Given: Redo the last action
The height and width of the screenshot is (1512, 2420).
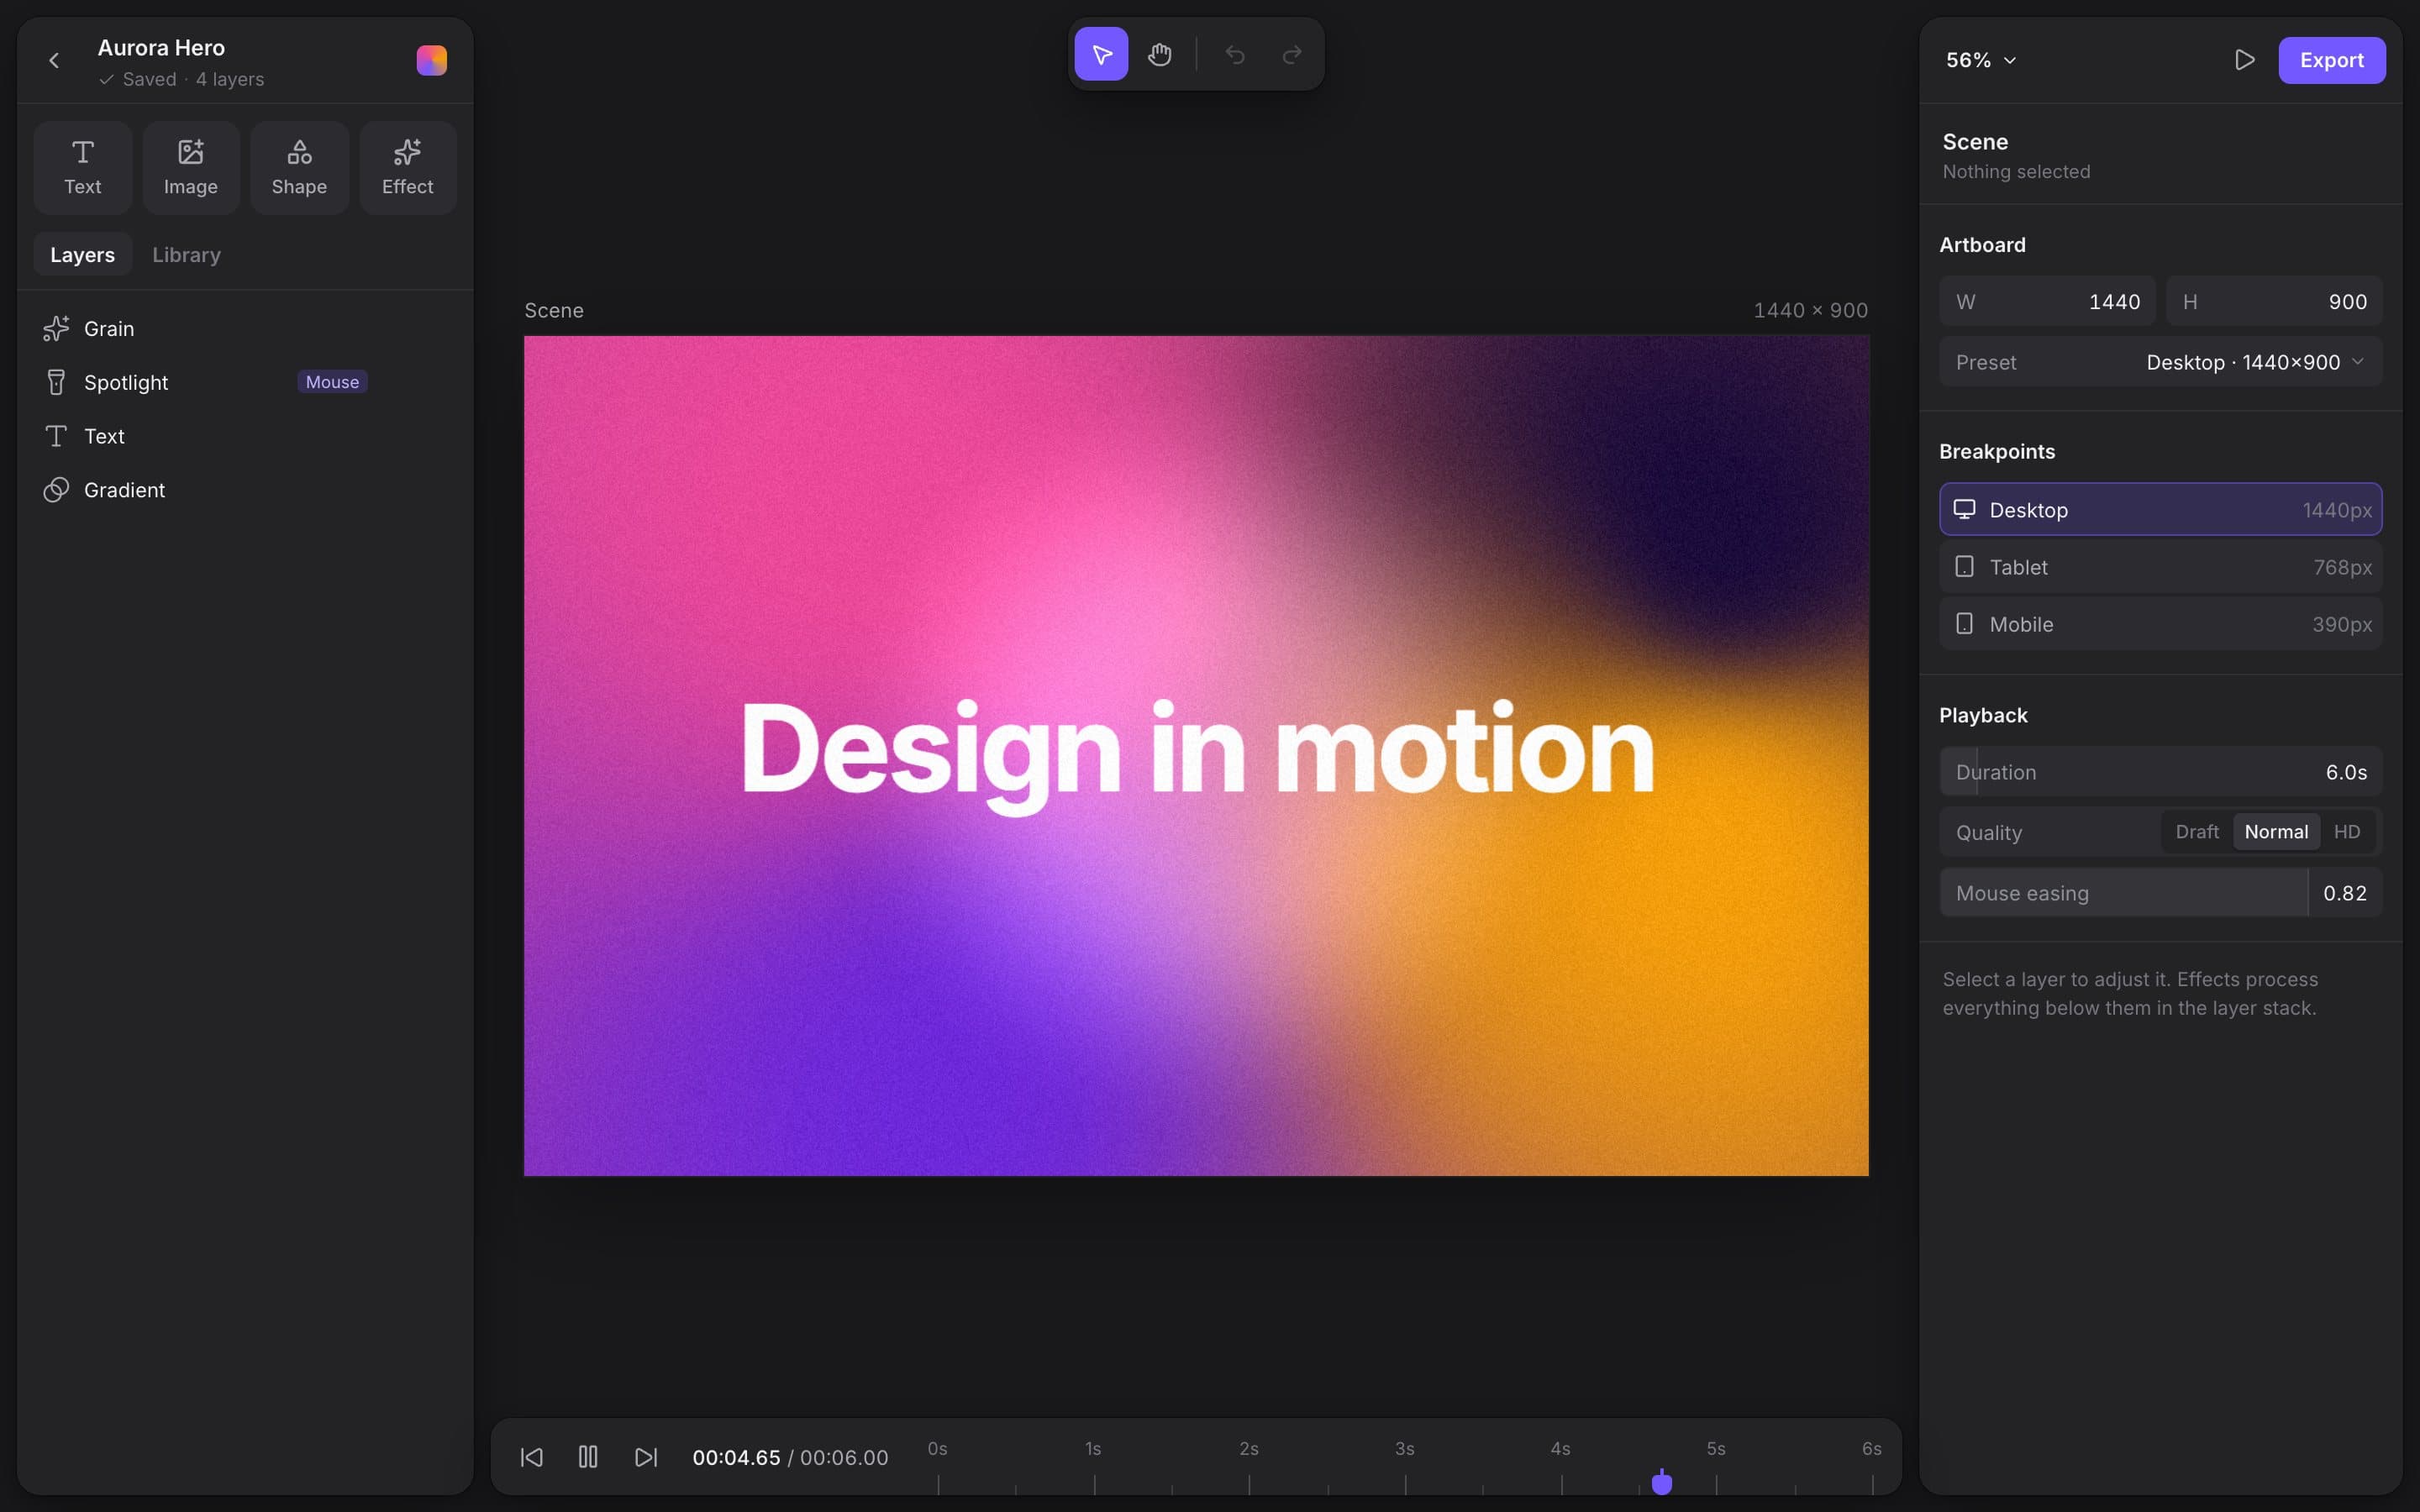Looking at the screenshot, I should [x=1292, y=54].
